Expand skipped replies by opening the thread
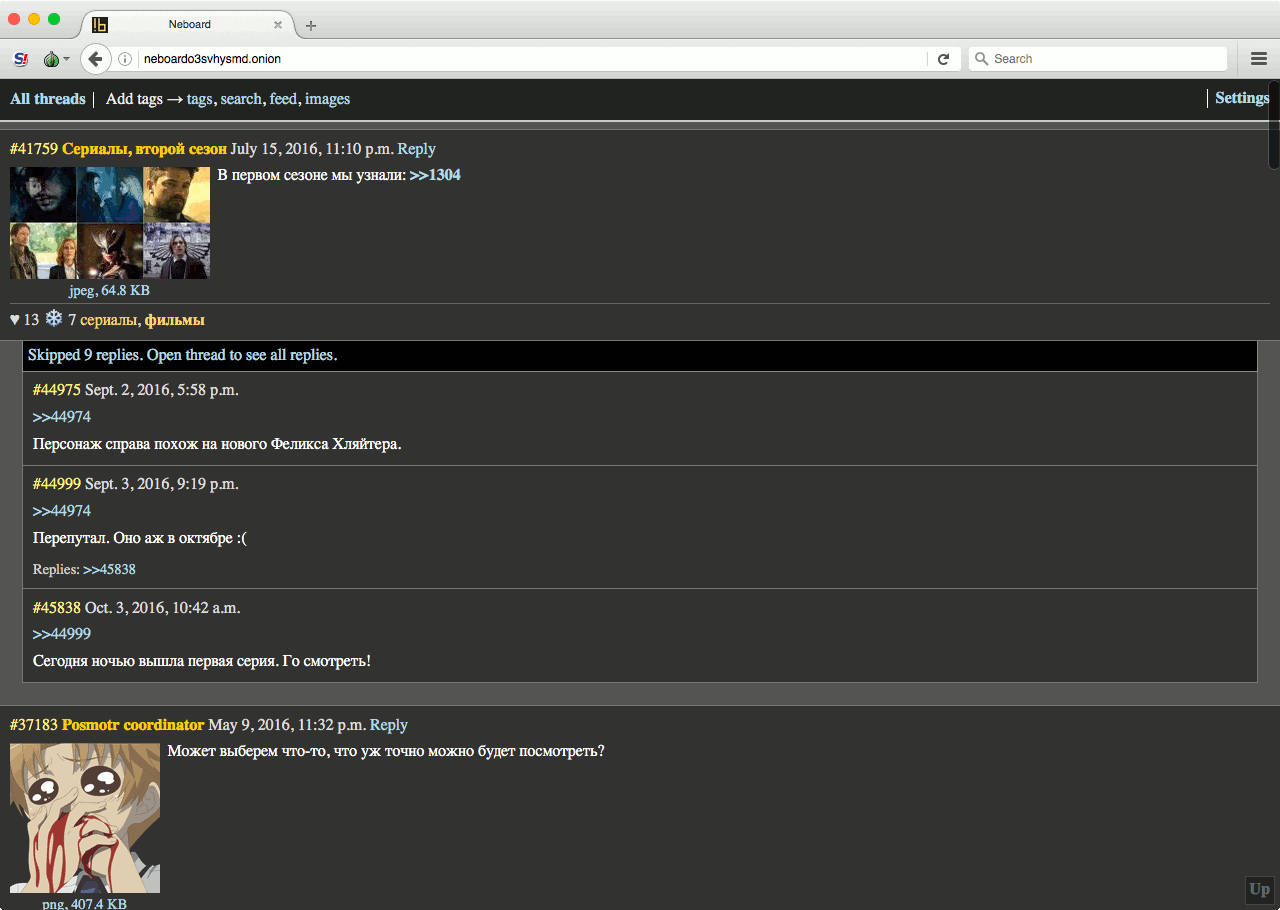1280x910 pixels. click(182, 355)
